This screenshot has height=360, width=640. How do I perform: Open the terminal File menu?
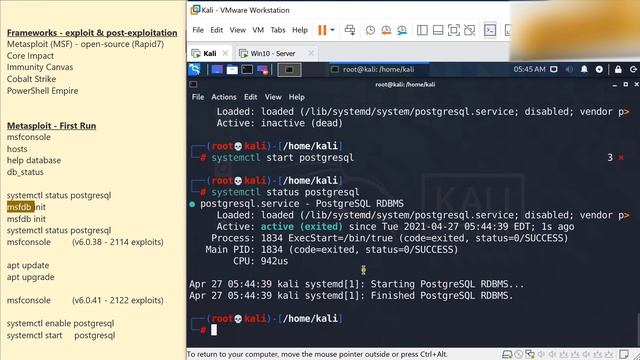pos(198,97)
